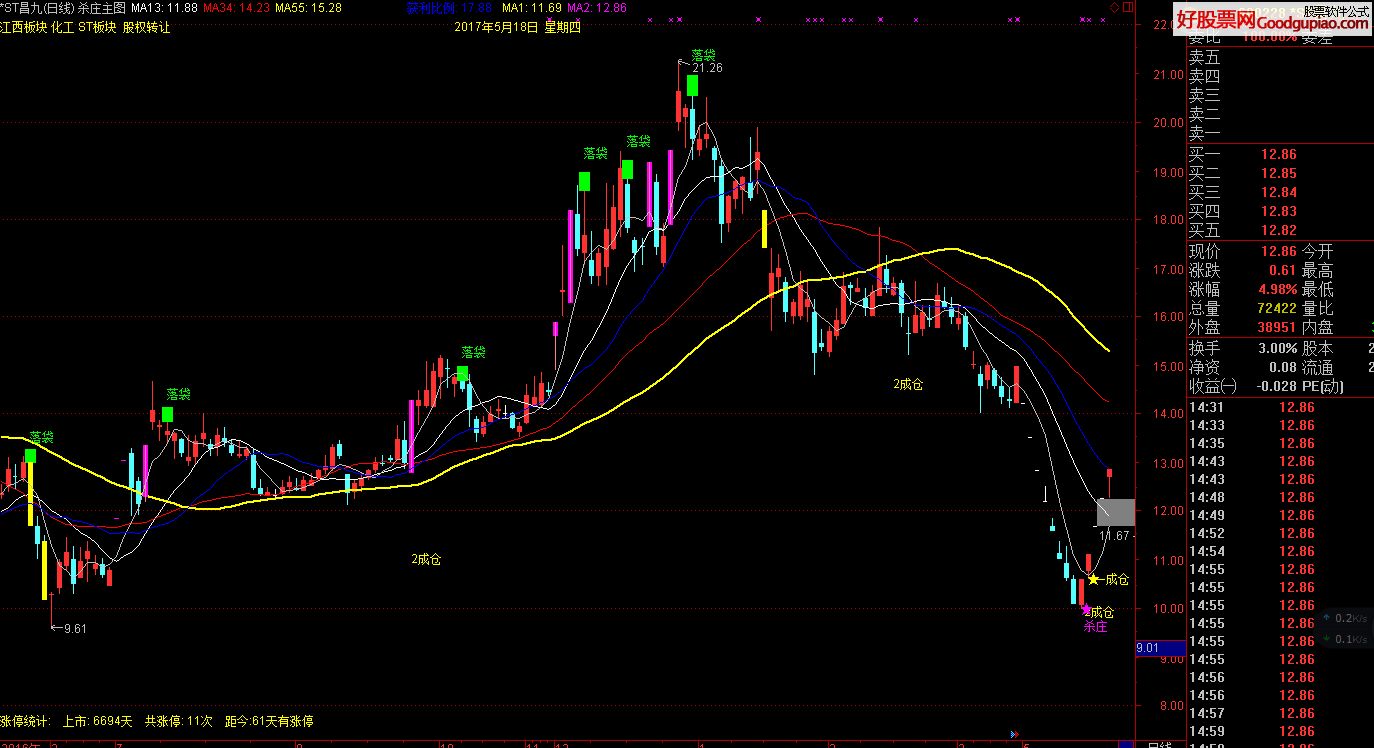Click the 股权转让 concept link
The width and height of the screenshot is (1374, 748).
147,27
